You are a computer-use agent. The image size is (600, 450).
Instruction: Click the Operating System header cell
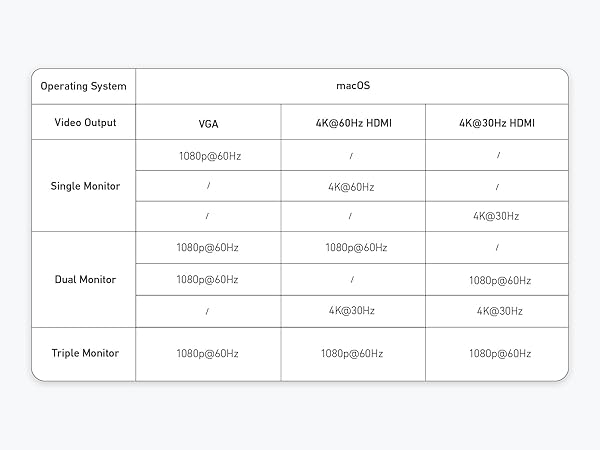point(83,86)
